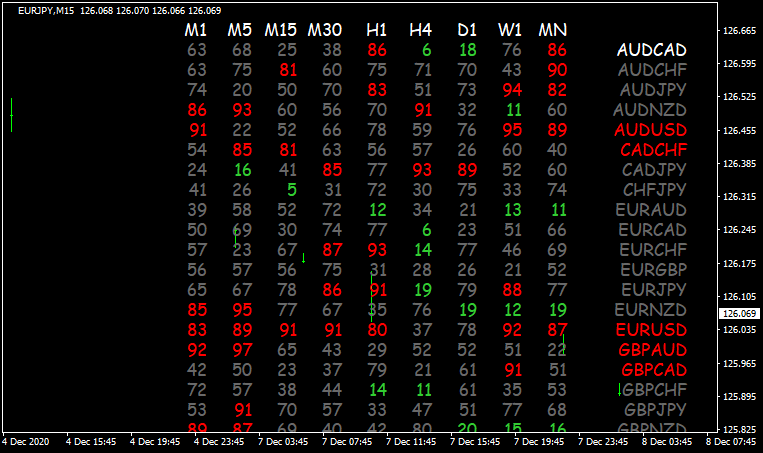
Task: Click the MN monthly column header
Action: coord(553,31)
